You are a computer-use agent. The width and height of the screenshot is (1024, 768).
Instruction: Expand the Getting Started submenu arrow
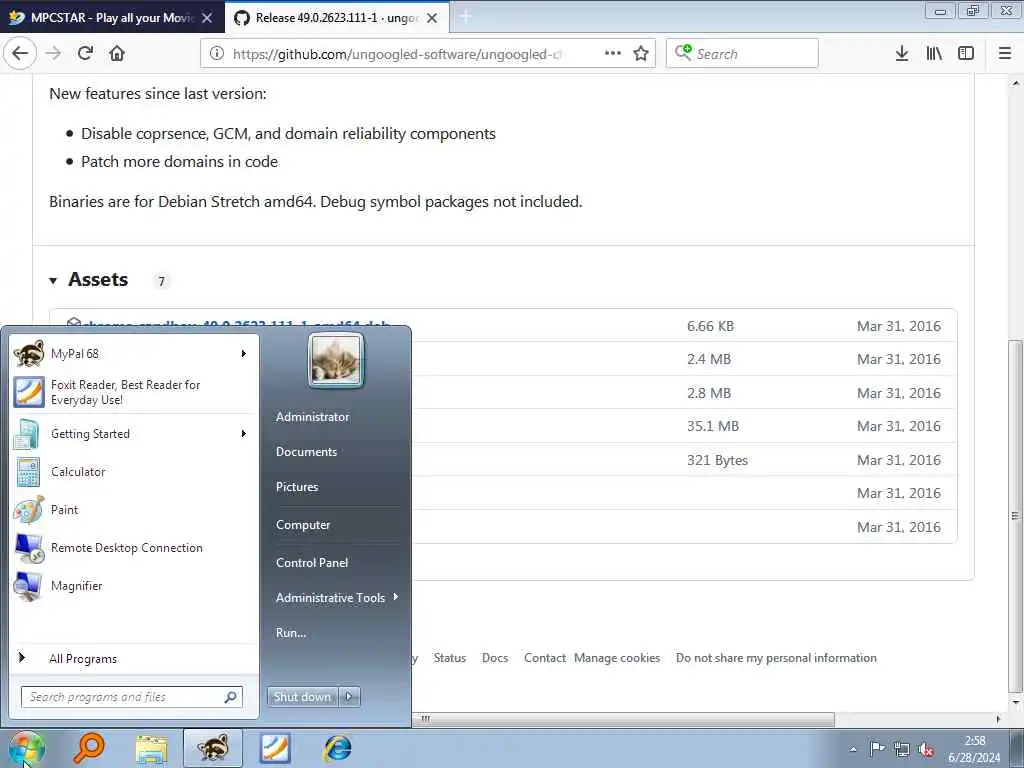point(244,434)
